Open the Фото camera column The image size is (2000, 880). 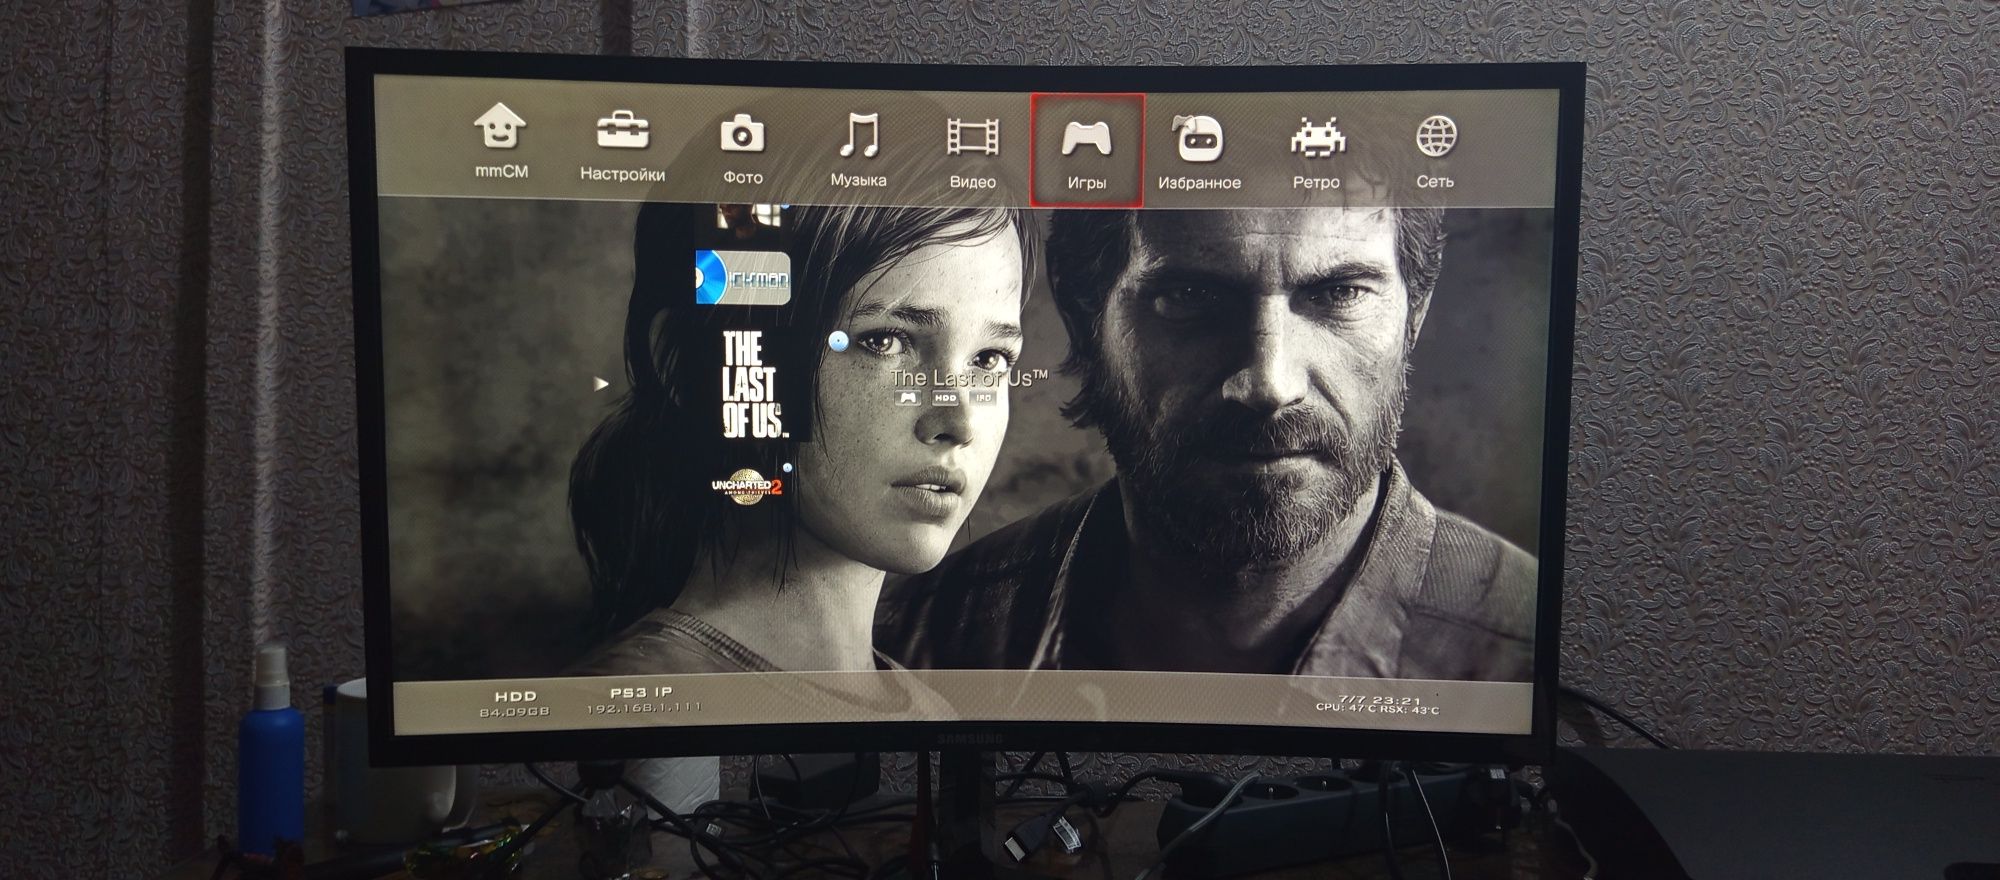click(x=742, y=149)
